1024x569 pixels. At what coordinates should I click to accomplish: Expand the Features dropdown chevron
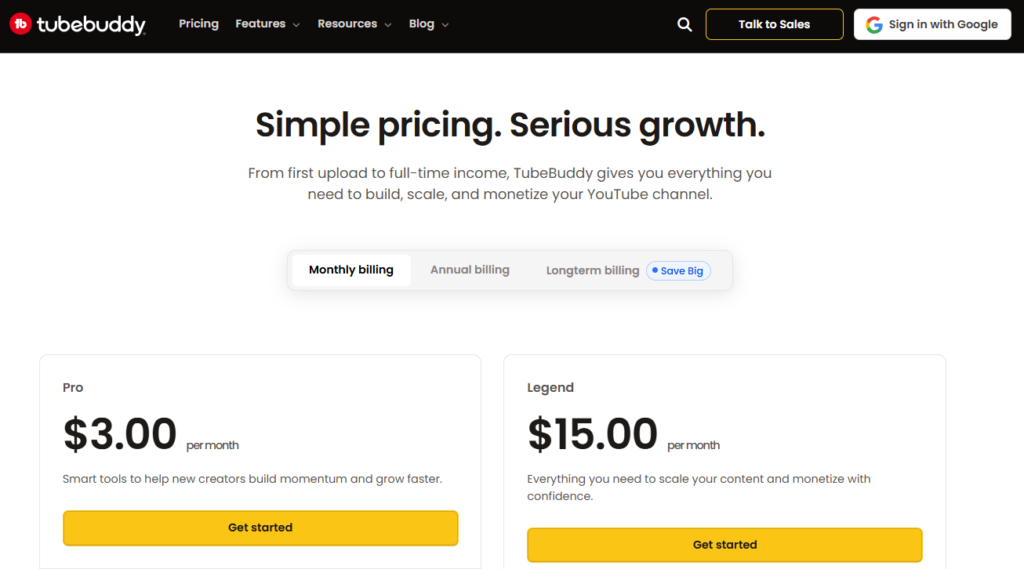point(296,25)
